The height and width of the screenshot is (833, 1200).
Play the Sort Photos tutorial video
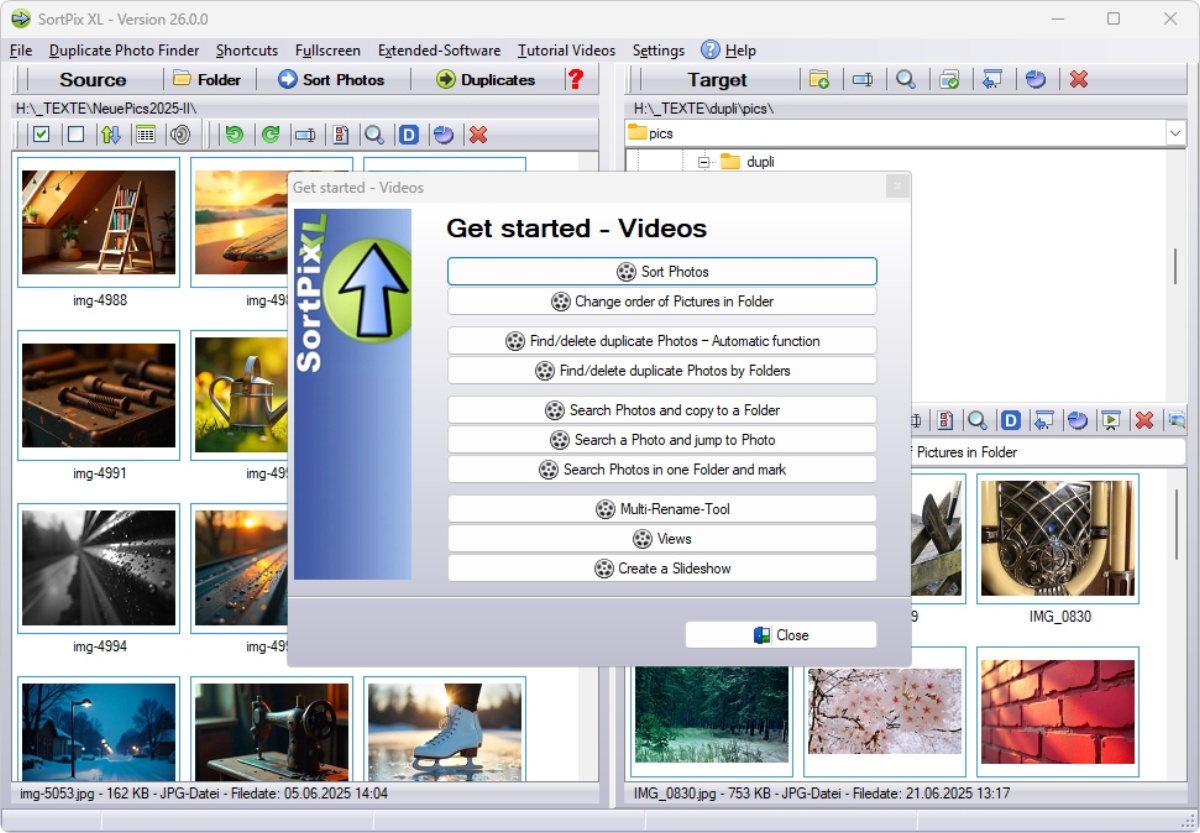[x=662, y=271]
